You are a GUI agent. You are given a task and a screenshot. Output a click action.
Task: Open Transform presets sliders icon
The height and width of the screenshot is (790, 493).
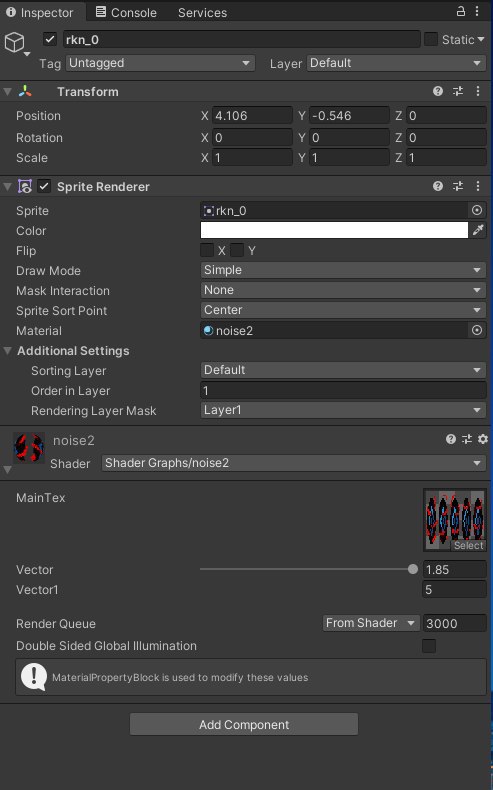click(458, 91)
